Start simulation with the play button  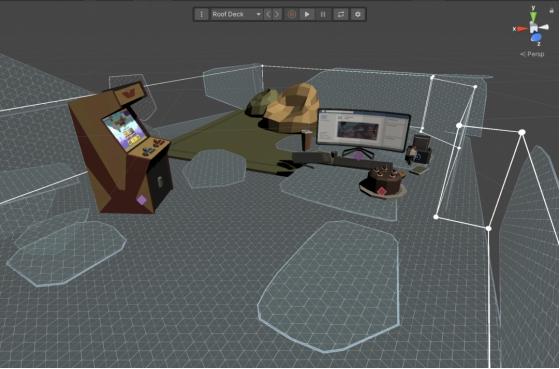point(307,14)
